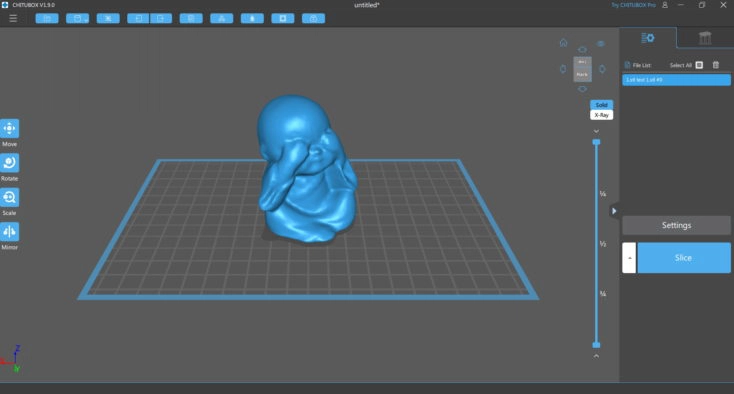Click the bottom handle of layer slider
The height and width of the screenshot is (394, 734).
pyautogui.click(x=596, y=345)
